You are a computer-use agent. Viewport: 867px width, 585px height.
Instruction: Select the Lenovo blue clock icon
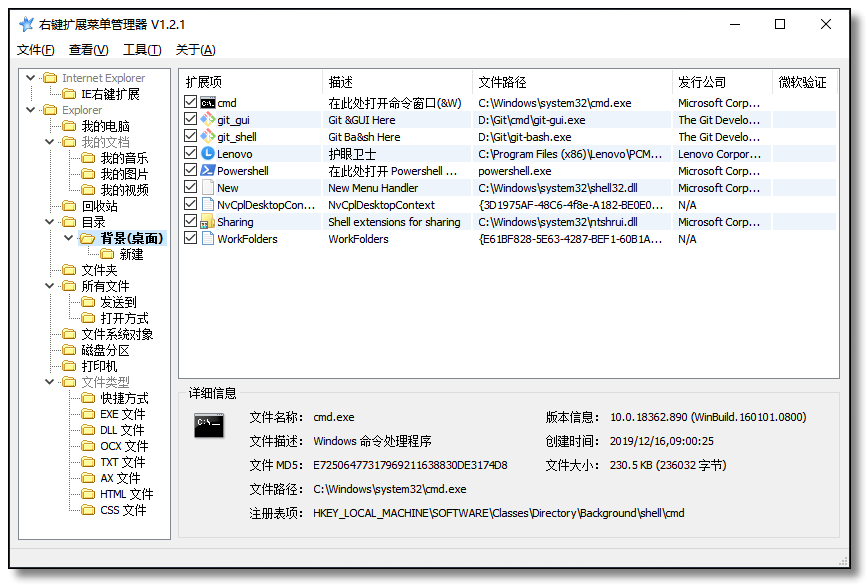pyautogui.click(x=208, y=154)
